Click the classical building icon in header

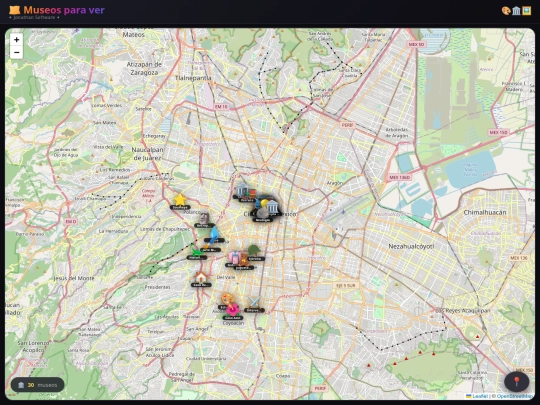pyautogui.click(x=516, y=11)
